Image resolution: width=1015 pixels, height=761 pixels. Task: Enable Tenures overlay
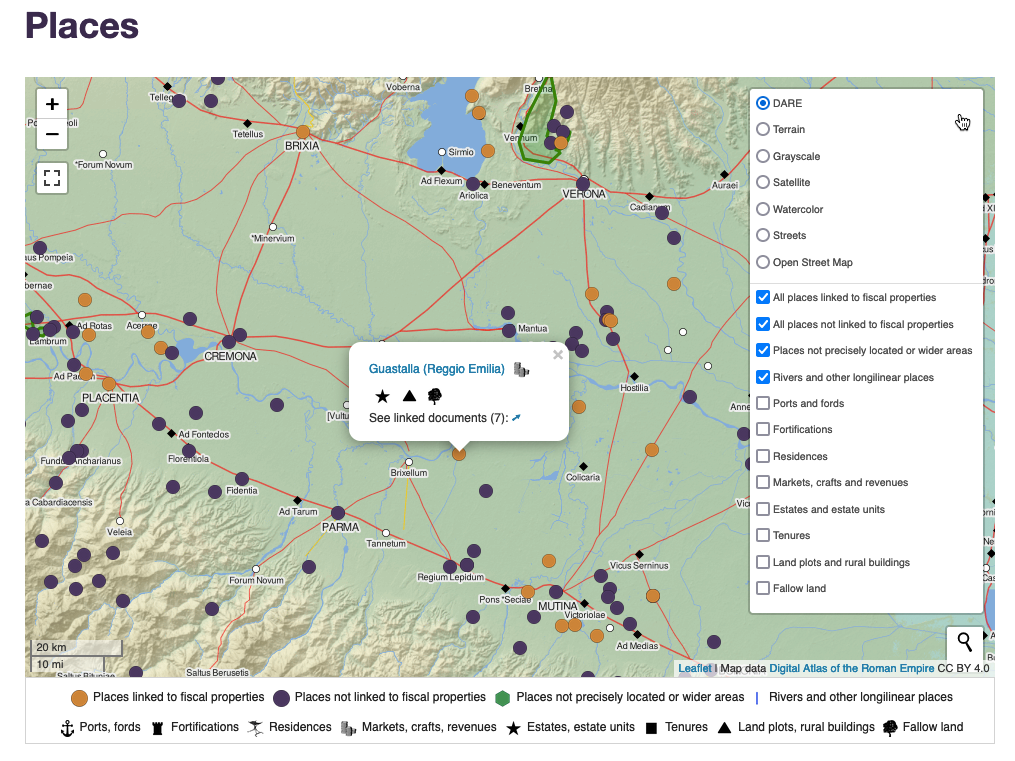point(763,535)
